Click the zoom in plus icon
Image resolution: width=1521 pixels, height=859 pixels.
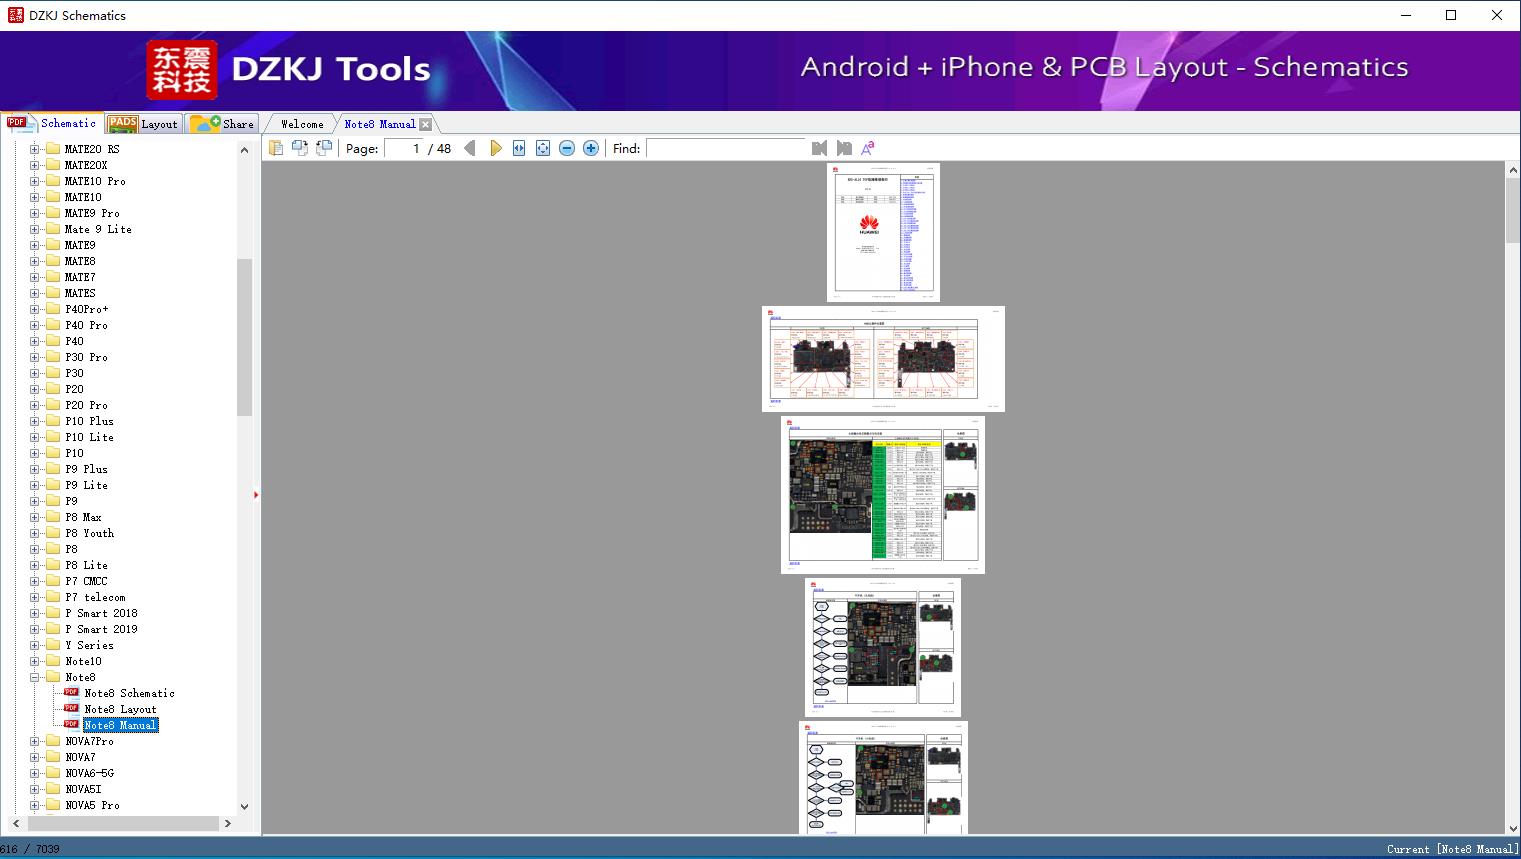[x=591, y=148]
